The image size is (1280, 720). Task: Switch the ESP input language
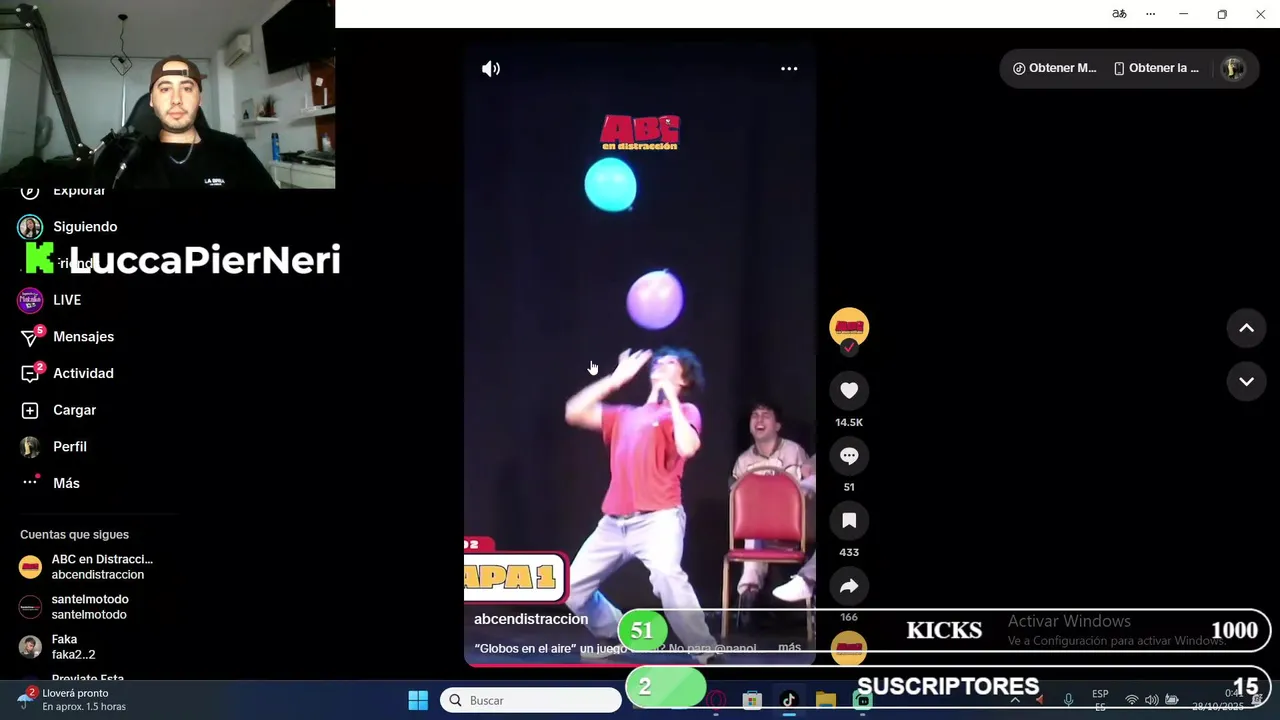click(1100, 700)
